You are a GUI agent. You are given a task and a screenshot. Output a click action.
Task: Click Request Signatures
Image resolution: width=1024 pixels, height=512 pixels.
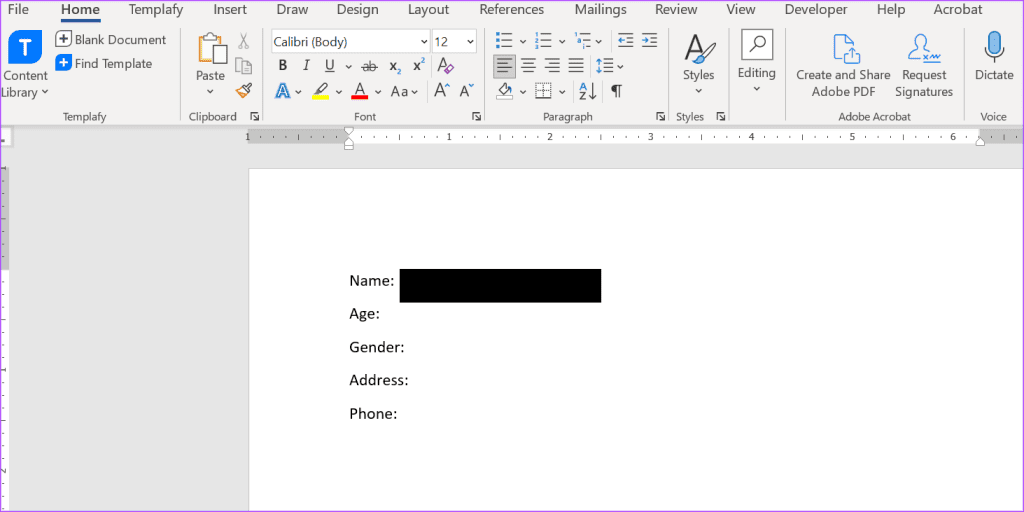coord(924,66)
